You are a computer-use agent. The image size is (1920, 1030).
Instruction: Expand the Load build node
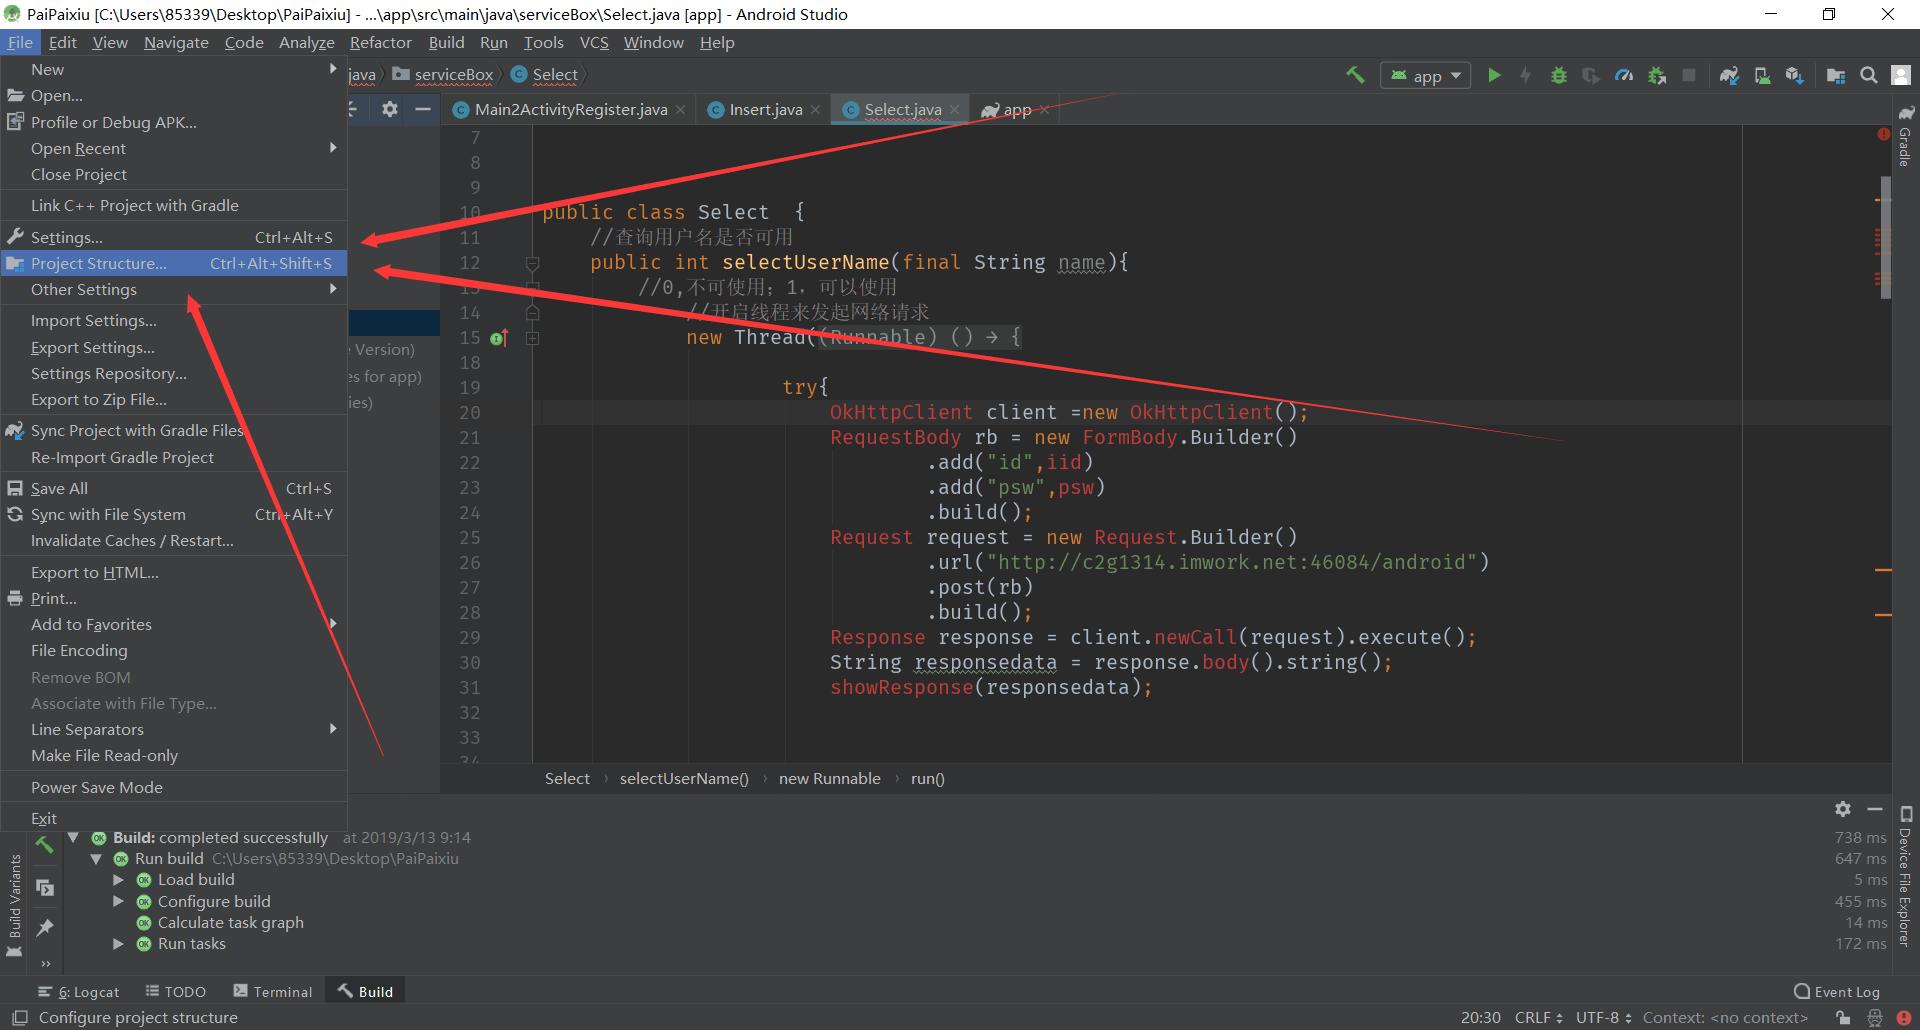(118, 880)
